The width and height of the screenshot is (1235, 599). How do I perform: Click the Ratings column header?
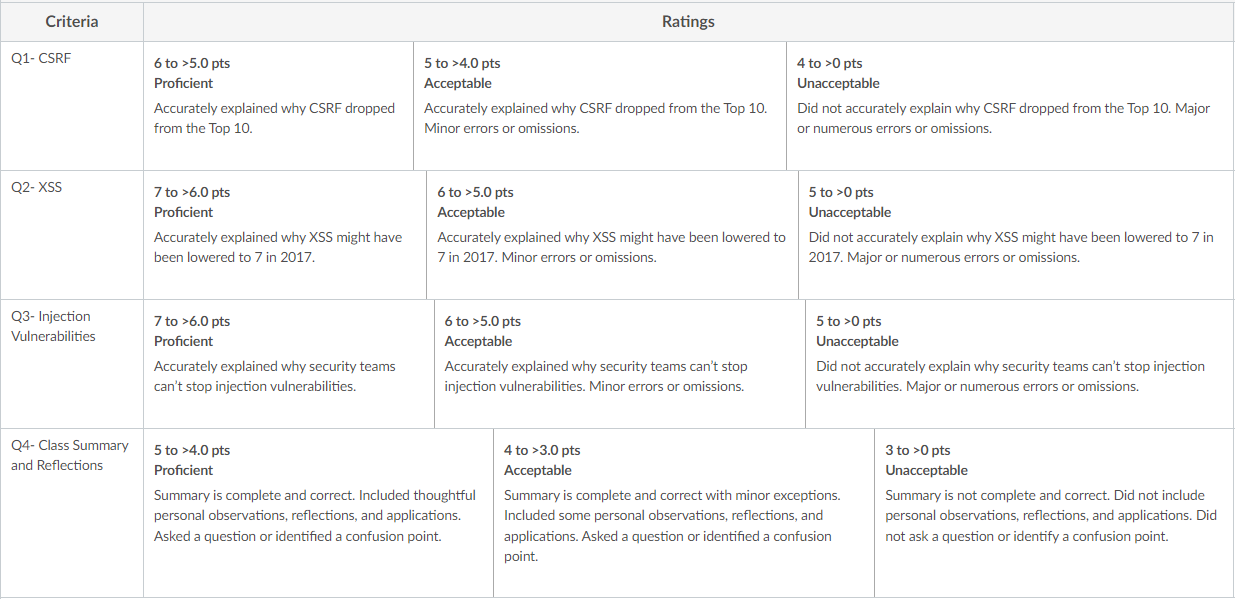pyautogui.click(x=689, y=21)
